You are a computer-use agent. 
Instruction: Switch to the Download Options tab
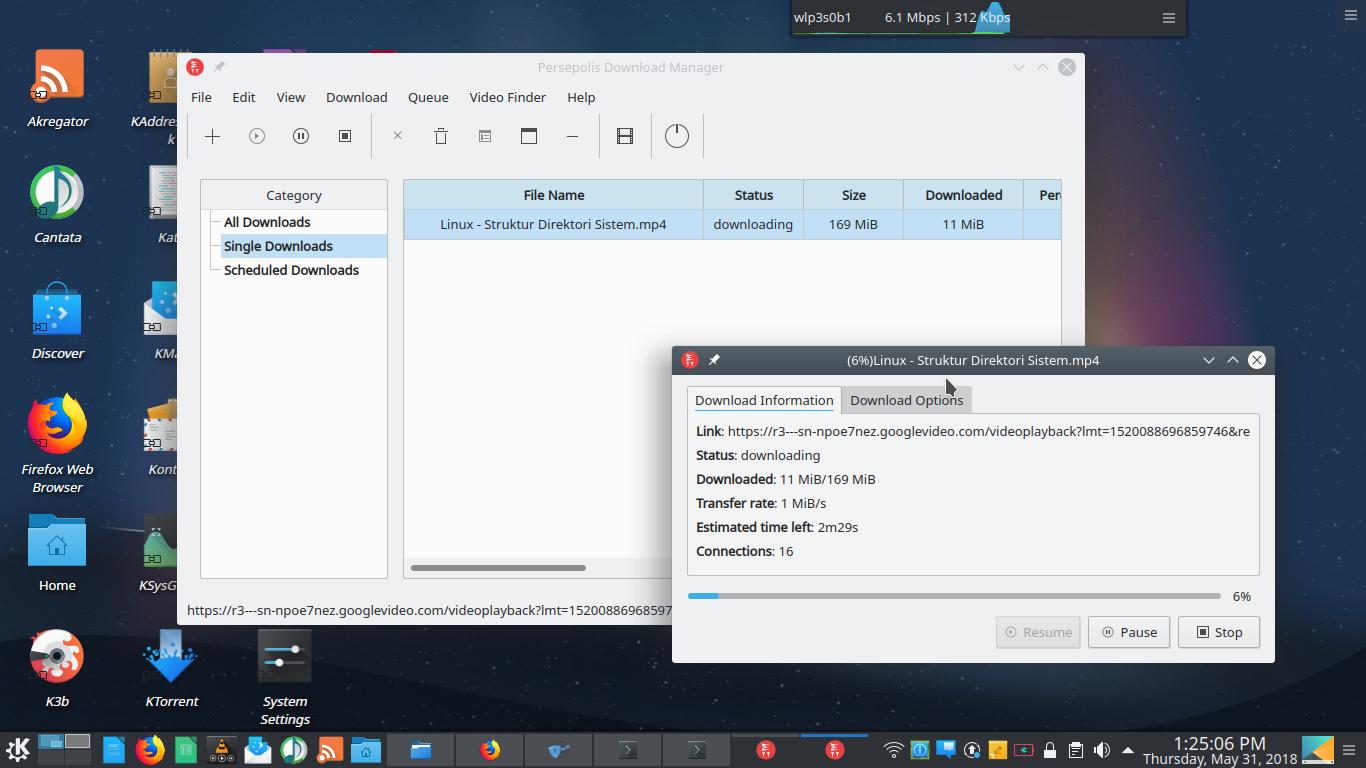point(905,400)
